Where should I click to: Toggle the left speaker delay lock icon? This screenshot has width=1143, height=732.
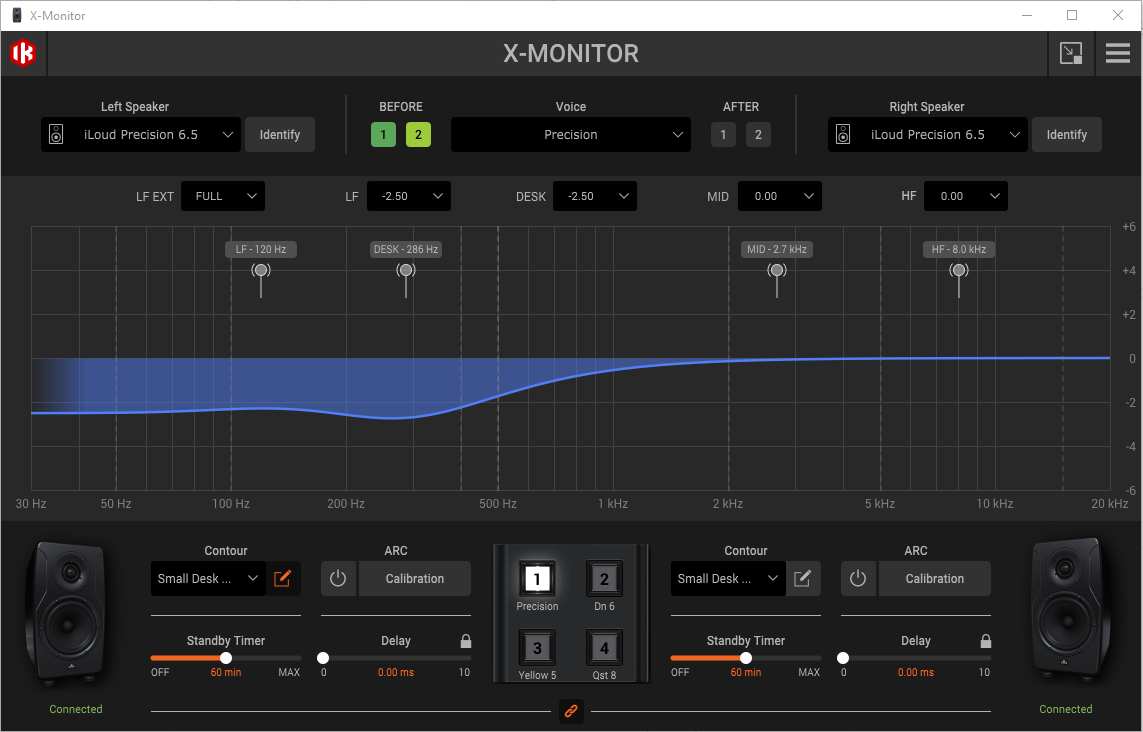click(466, 641)
